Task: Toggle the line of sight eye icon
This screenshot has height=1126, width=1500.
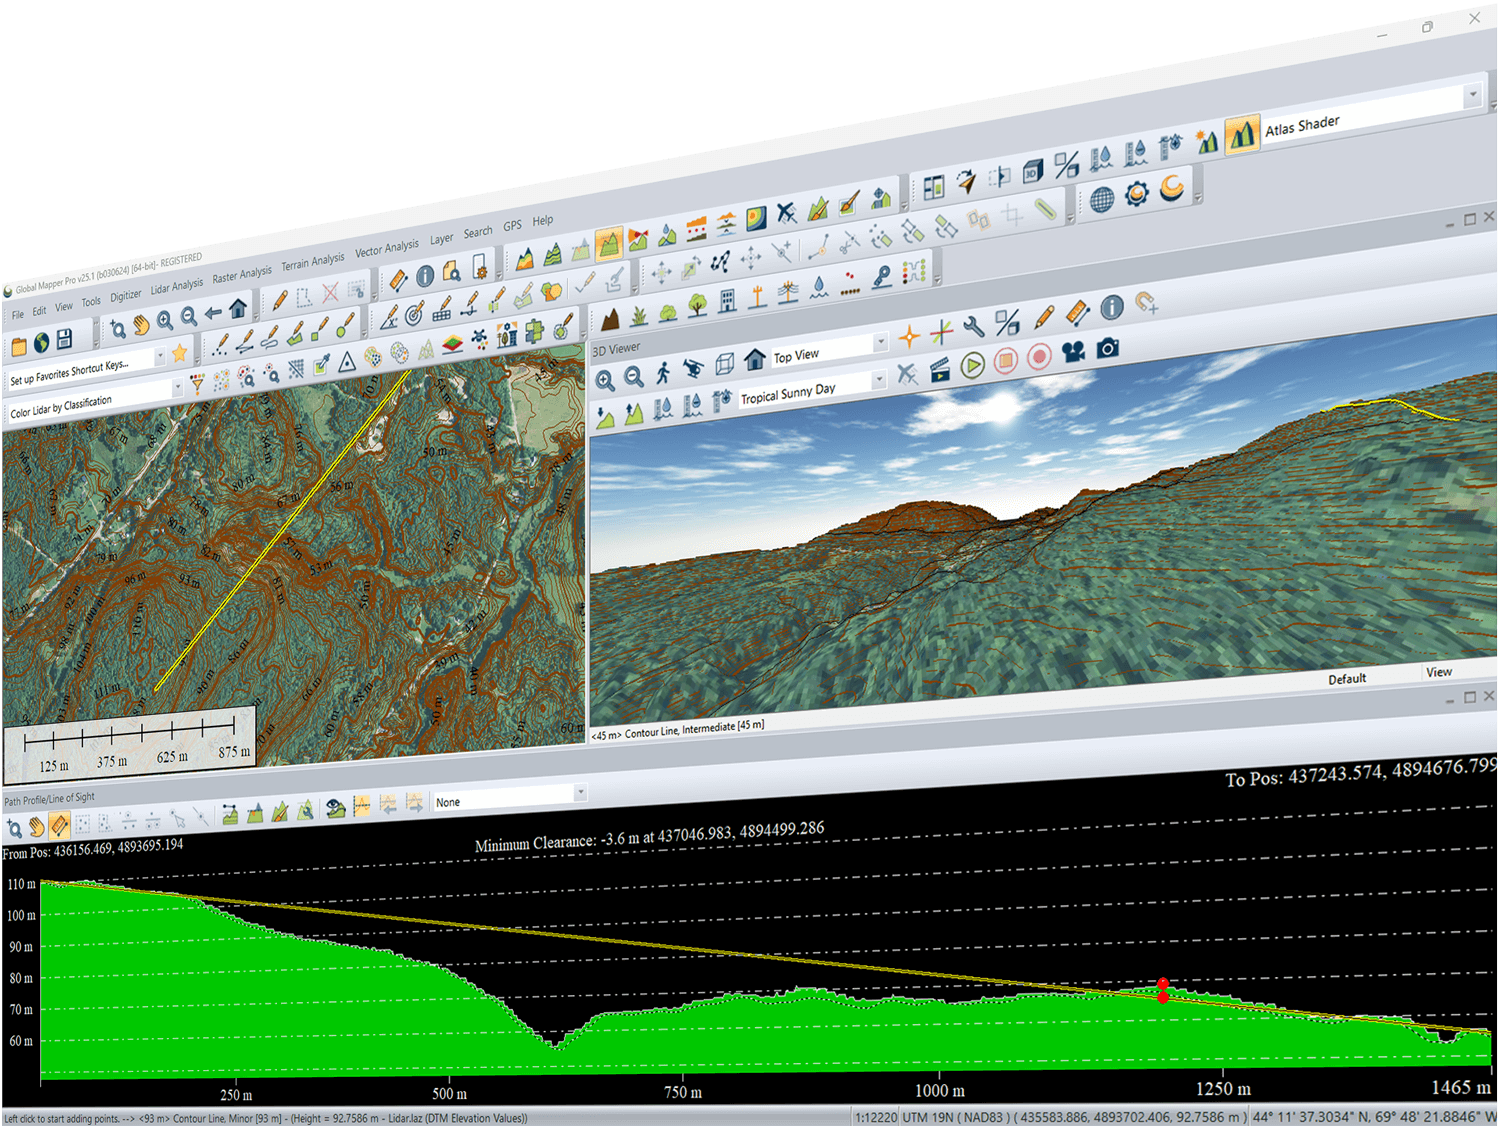Action: pyautogui.click(x=335, y=808)
